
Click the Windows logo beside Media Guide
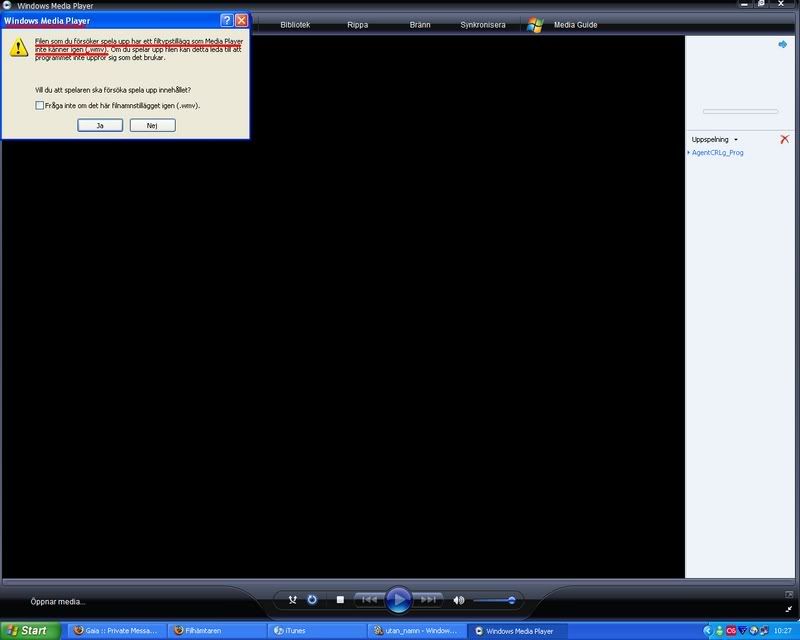535,24
